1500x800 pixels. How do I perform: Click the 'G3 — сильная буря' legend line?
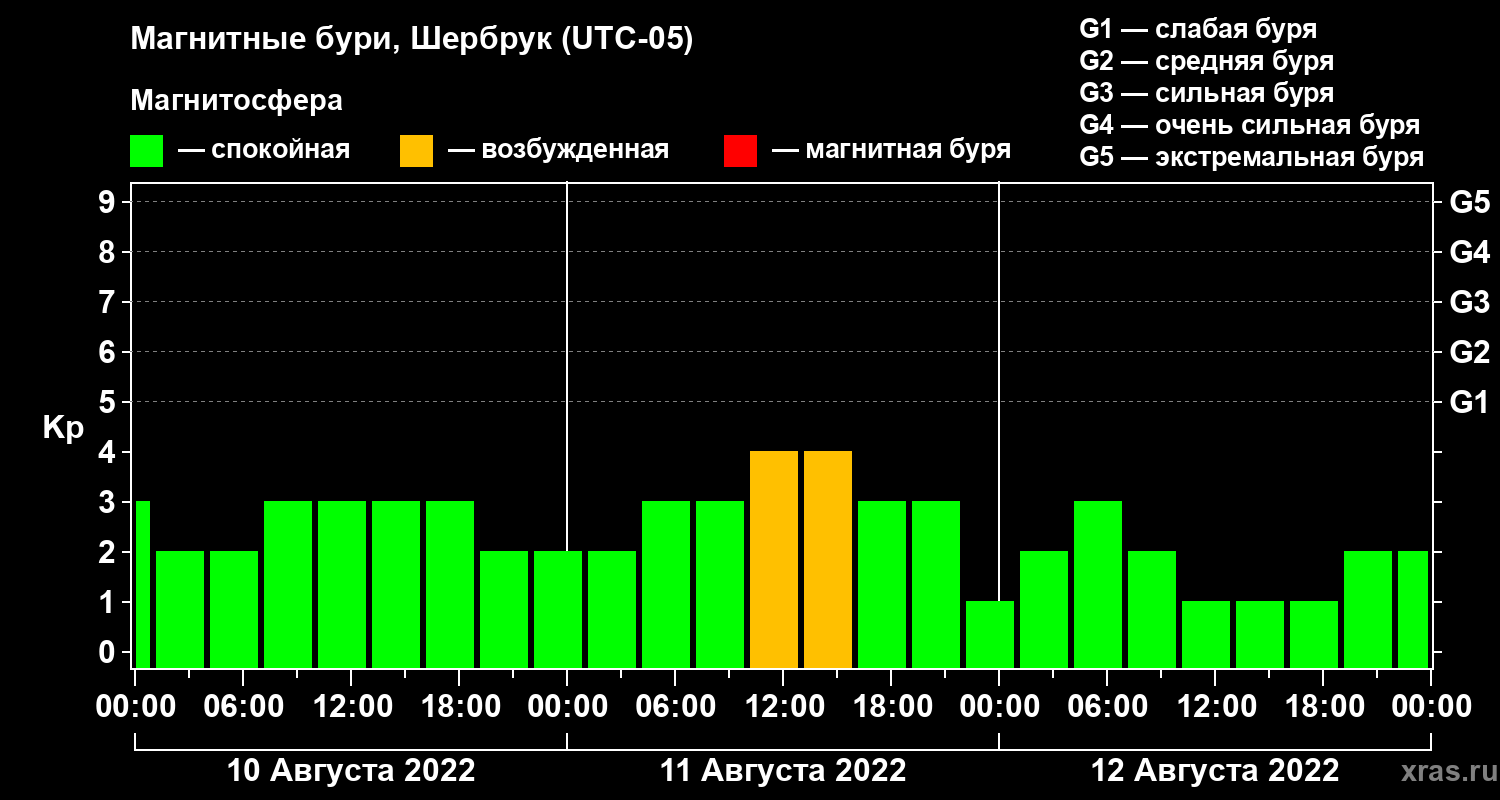(1206, 93)
